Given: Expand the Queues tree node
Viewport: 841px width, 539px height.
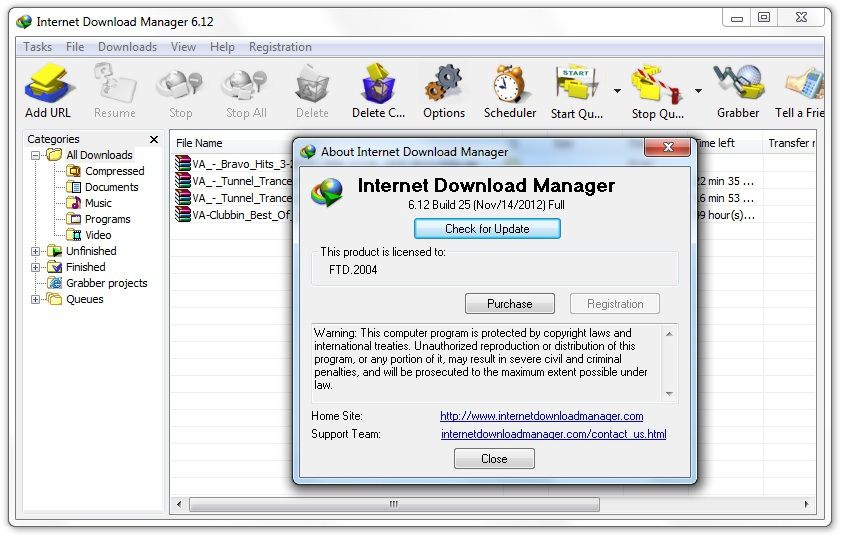Looking at the screenshot, I should (x=36, y=300).
